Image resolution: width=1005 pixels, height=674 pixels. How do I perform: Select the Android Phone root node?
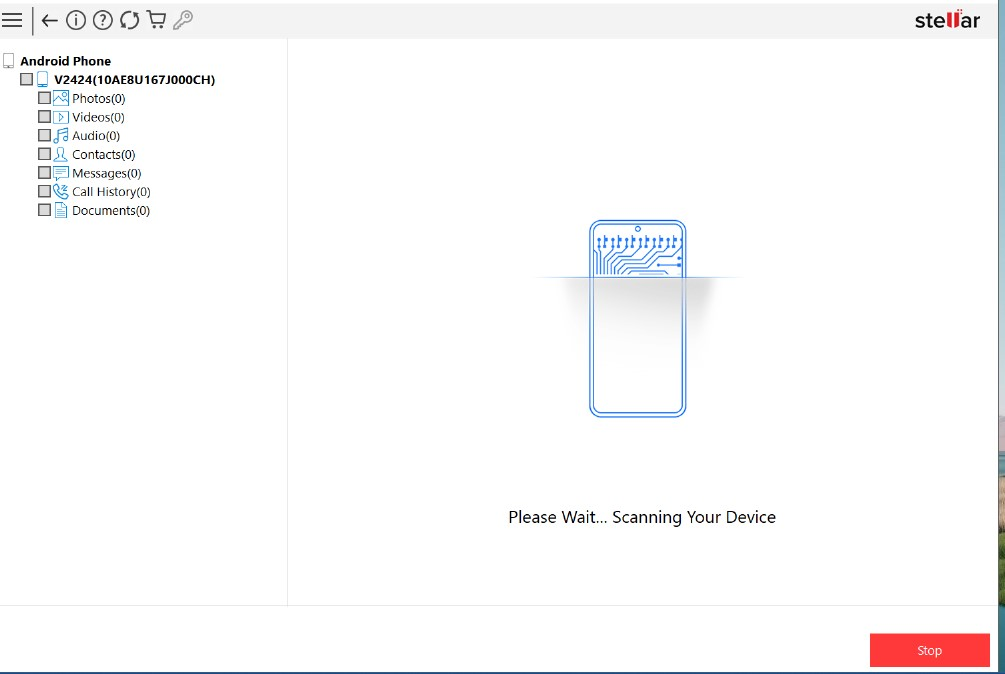point(65,61)
